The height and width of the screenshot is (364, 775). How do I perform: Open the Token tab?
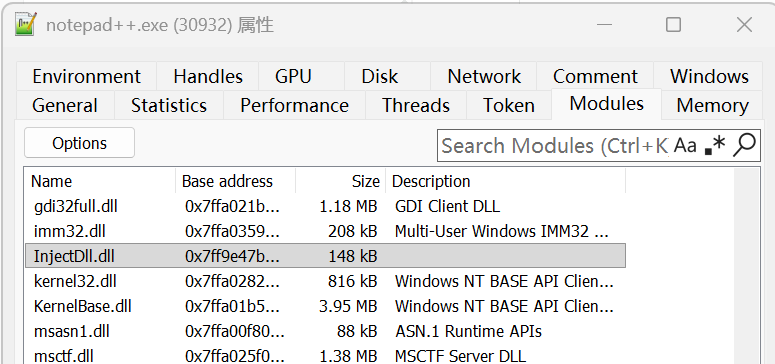point(509,105)
